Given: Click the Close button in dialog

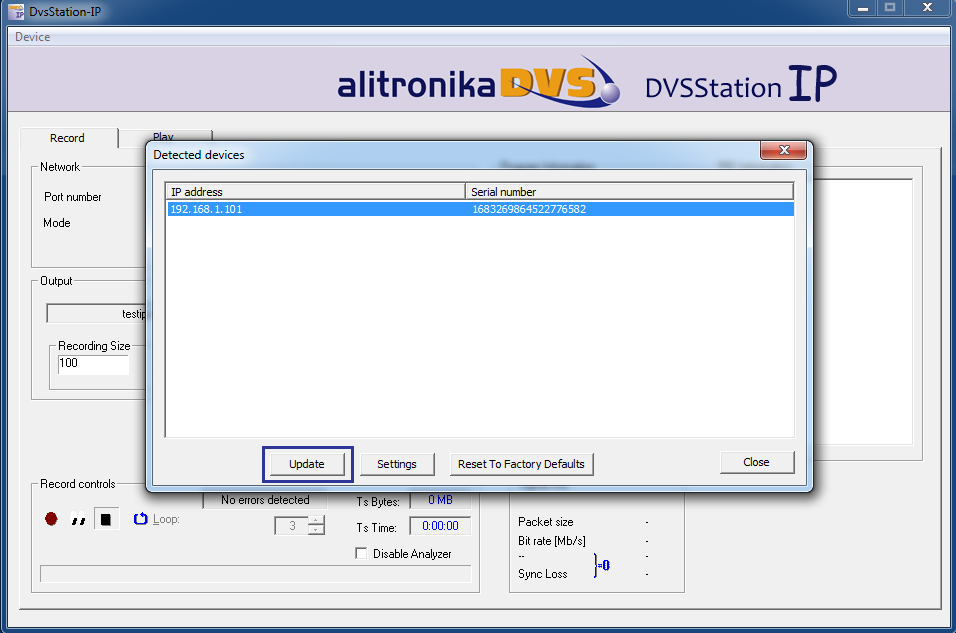Looking at the screenshot, I should (x=756, y=462).
